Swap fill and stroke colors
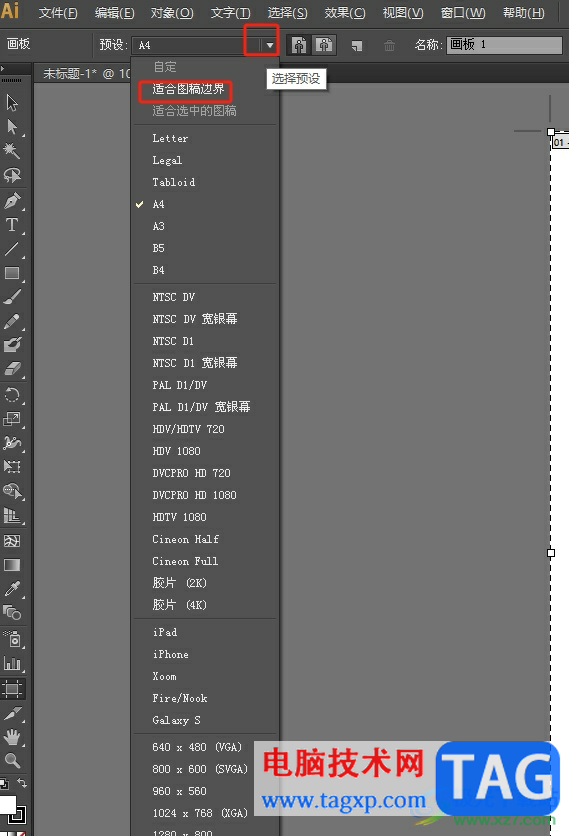Screen dimensions: 569x836 pos(22,783)
